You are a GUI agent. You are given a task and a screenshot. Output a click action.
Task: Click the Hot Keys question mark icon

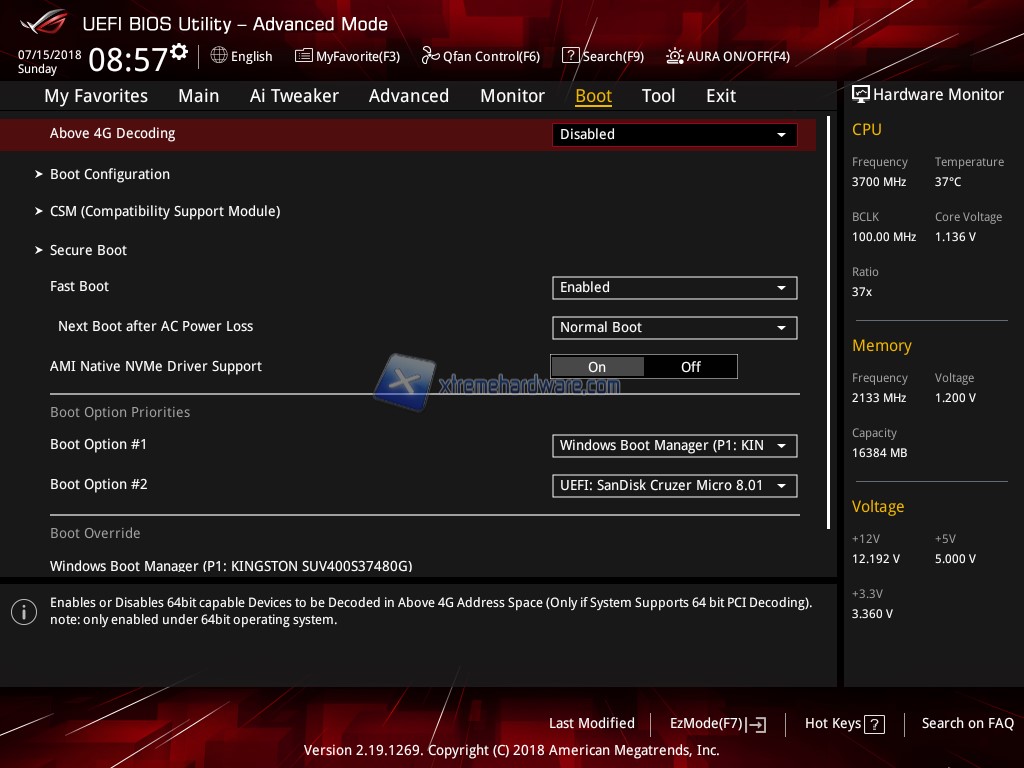[x=874, y=724]
